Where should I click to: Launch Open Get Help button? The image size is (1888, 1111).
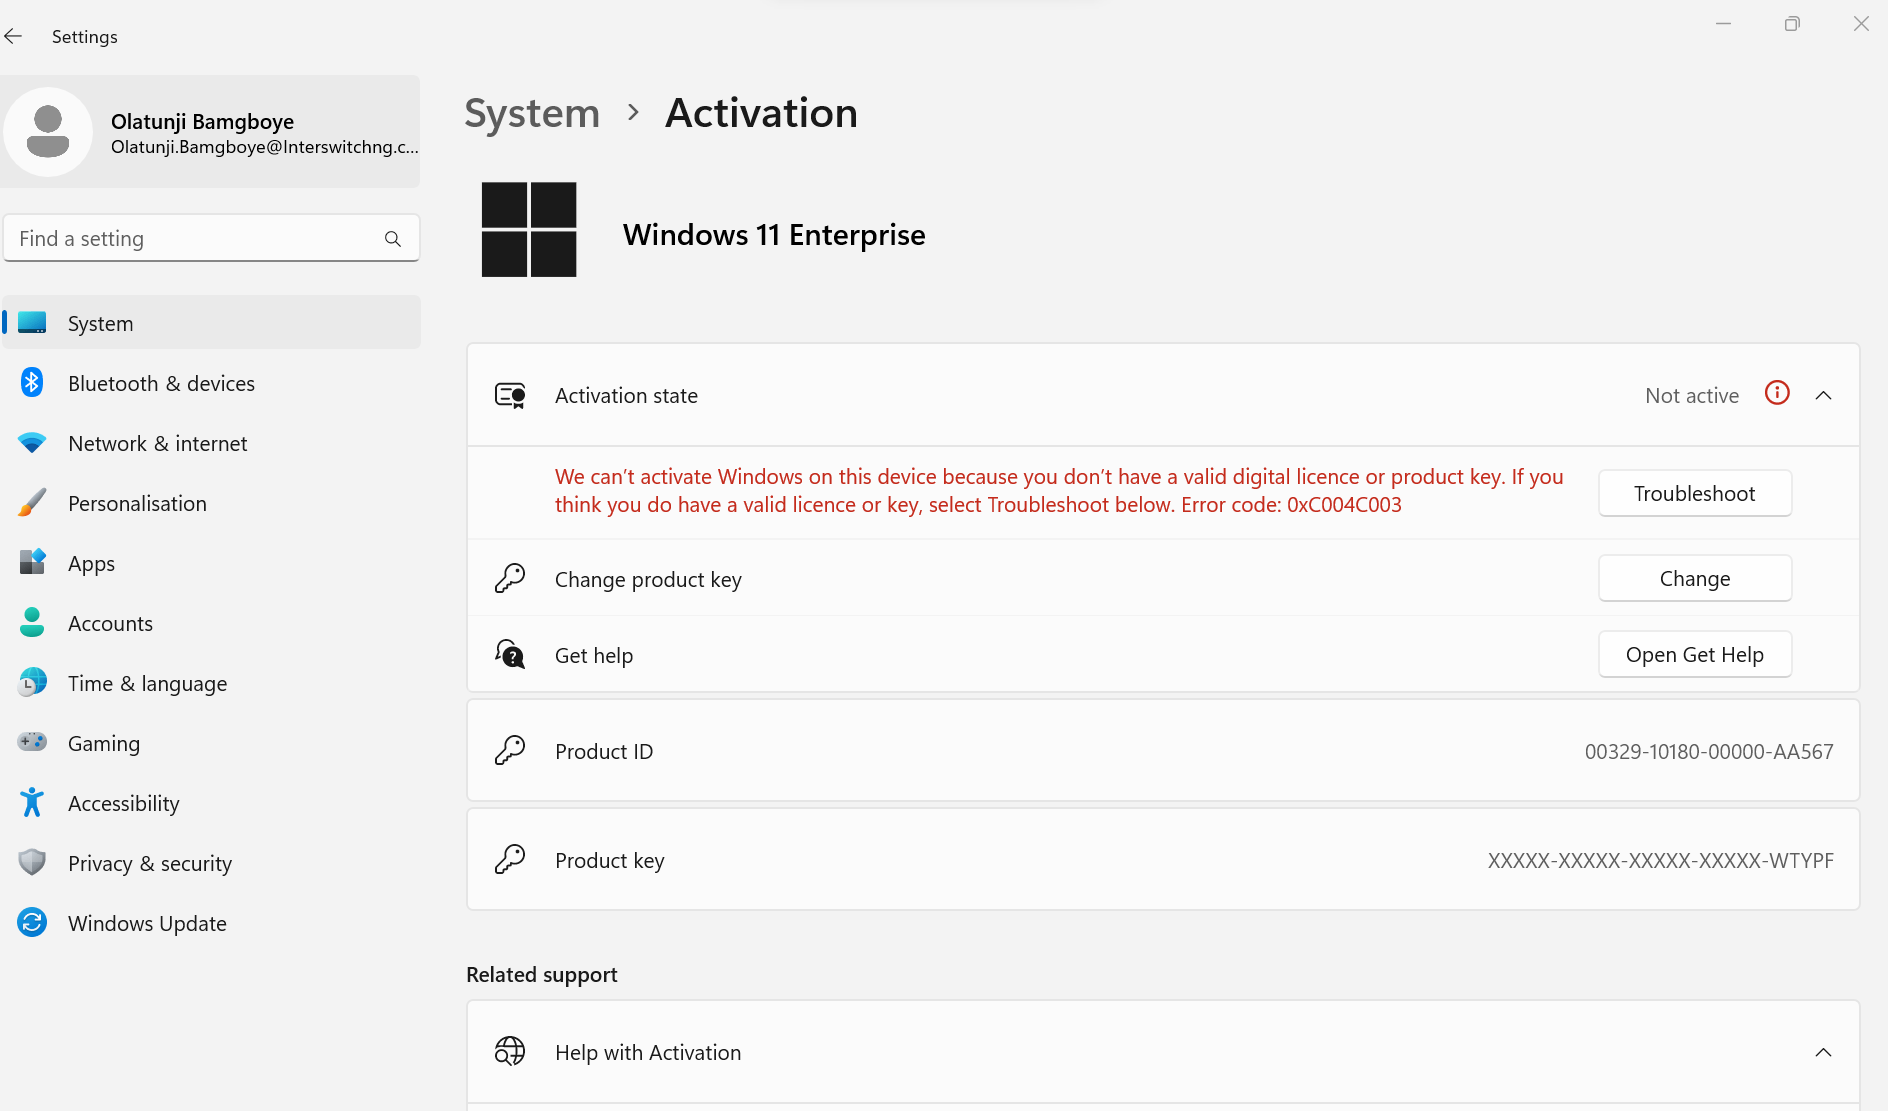pyautogui.click(x=1694, y=655)
